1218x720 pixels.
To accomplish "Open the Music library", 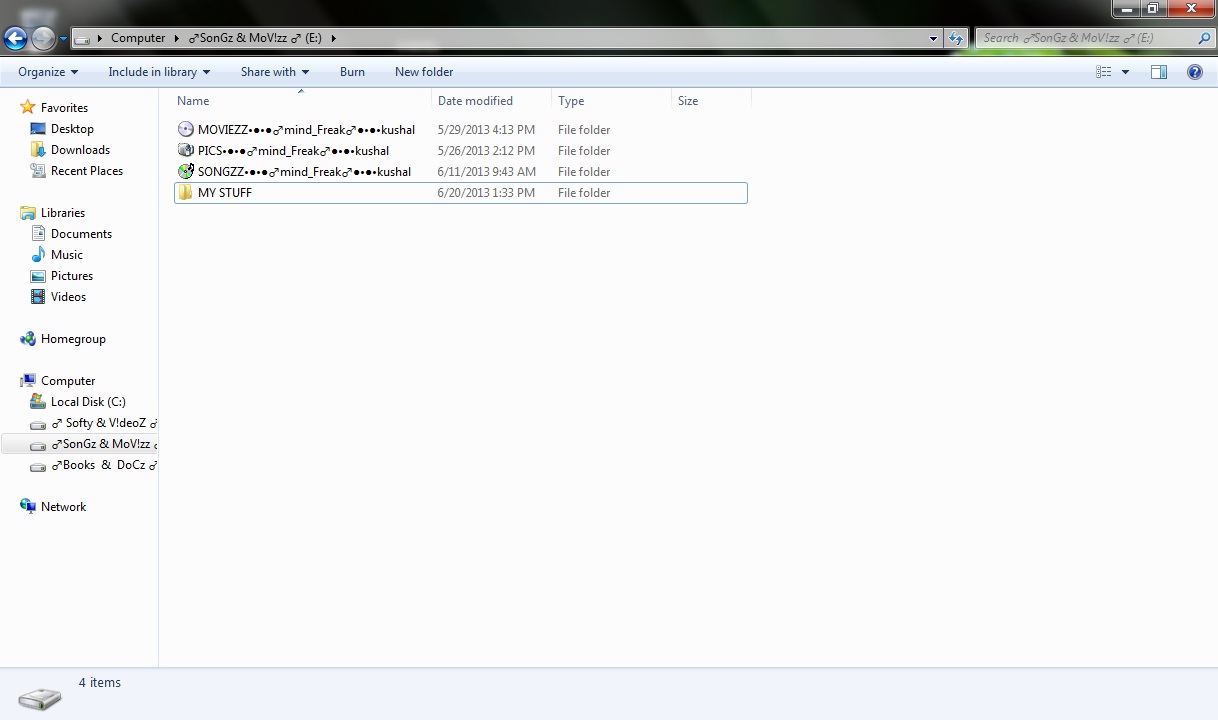I will tap(67, 255).
